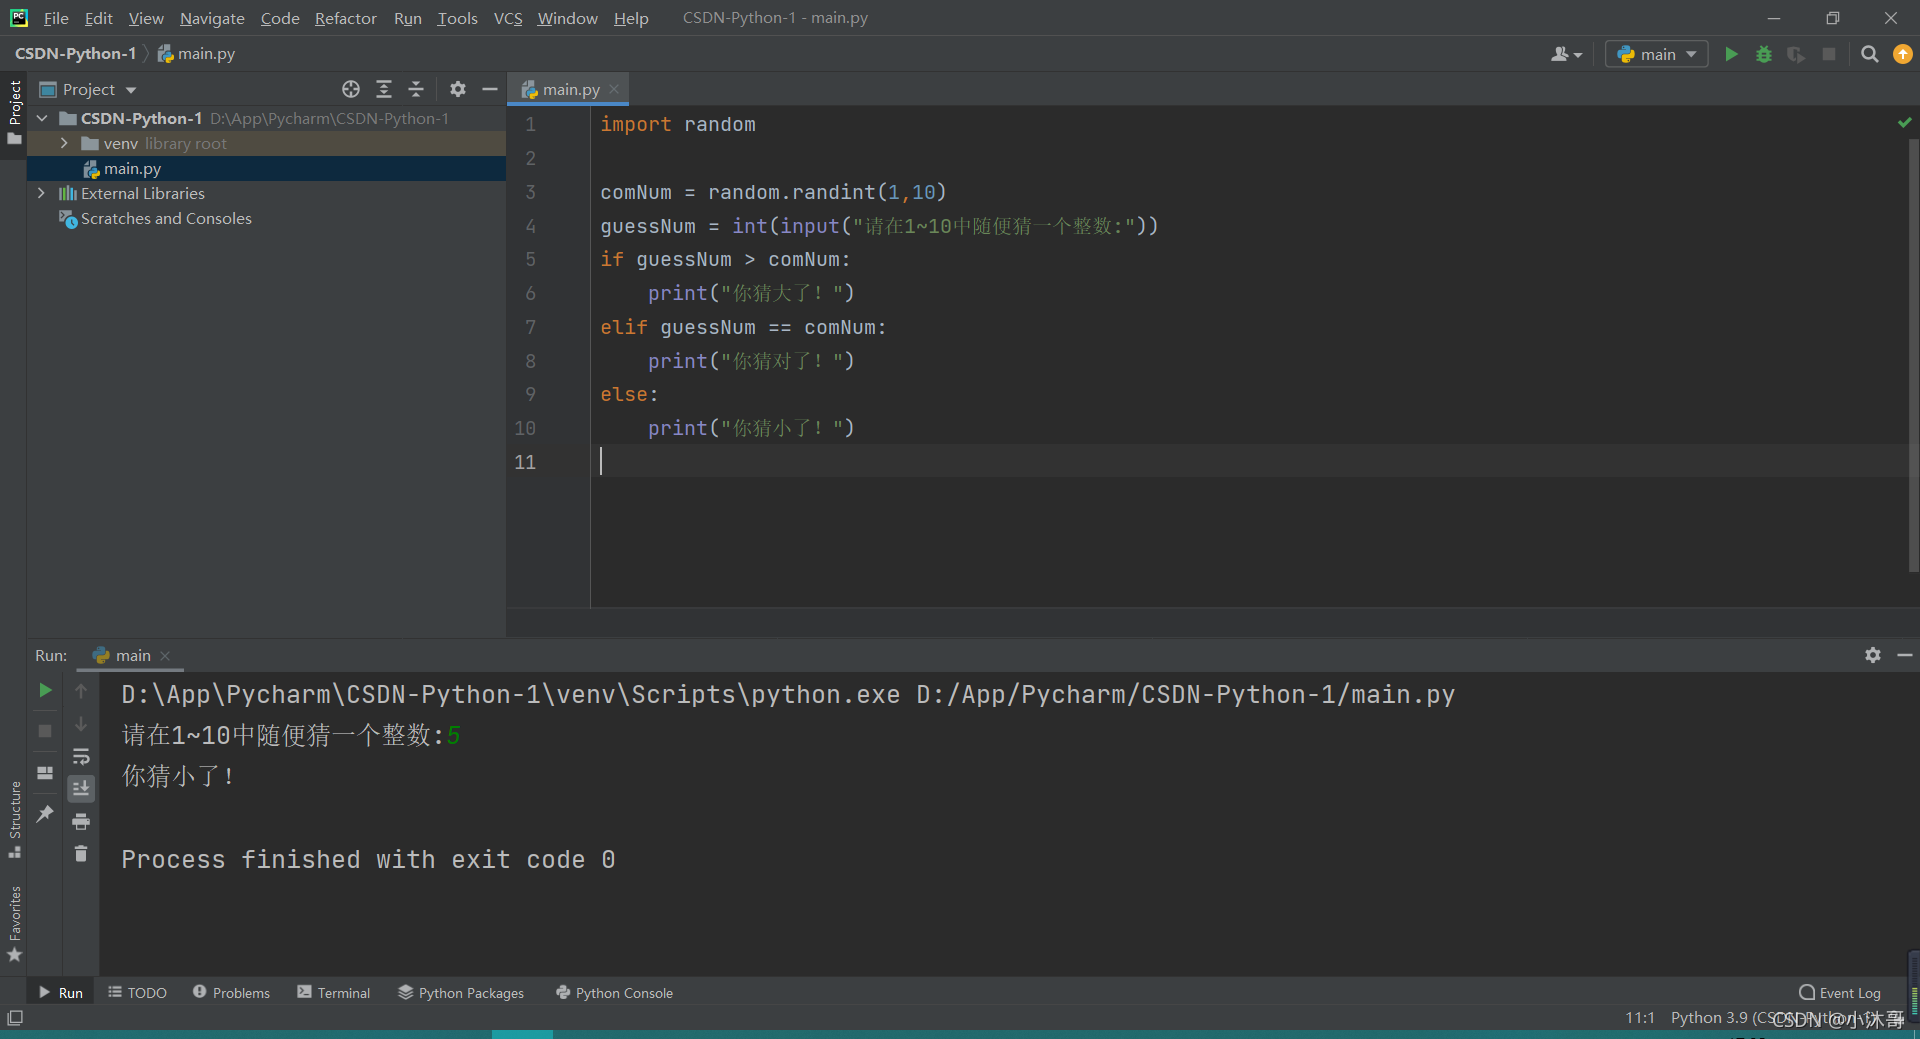
Task: Click CSDN-Python-1 breadcrumb in navigation bar
Action: [x=75, y=54]
